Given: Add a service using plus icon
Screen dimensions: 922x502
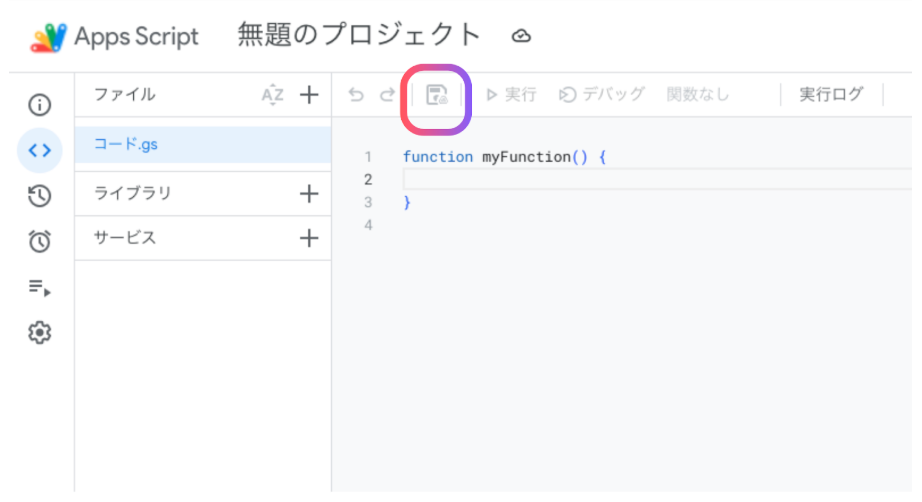Looking at the screenshot, I should (309, 238).
